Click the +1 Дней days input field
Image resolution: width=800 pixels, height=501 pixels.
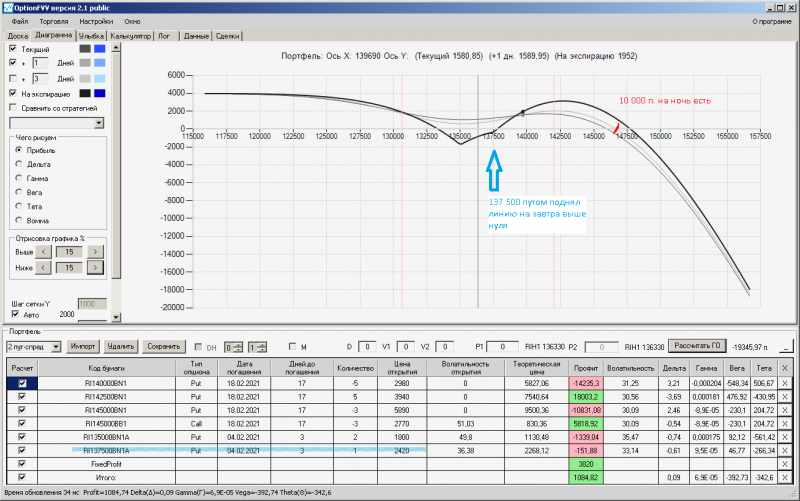click(40, 63)
